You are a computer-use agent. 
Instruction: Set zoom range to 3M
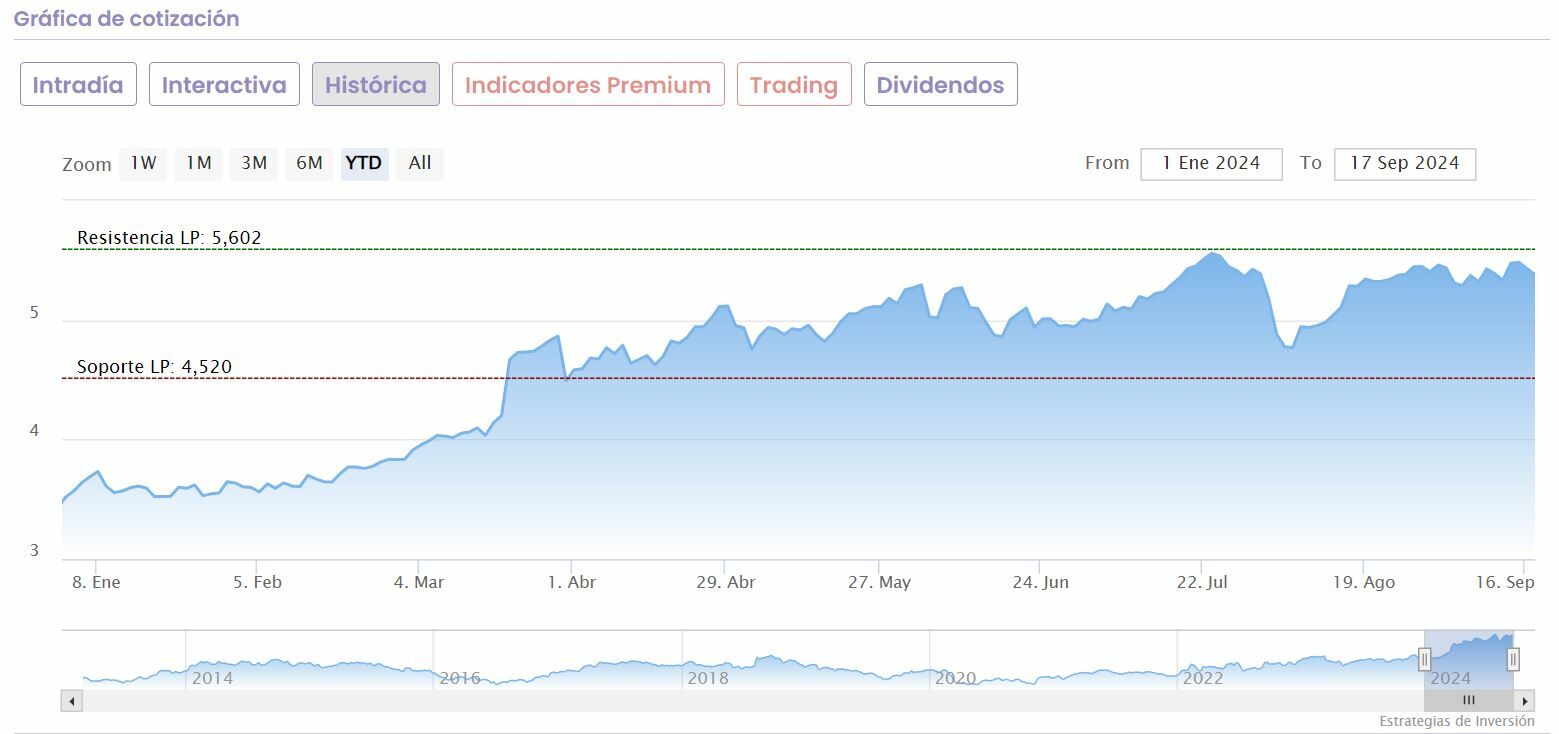pyautogui.click(x=254, y=163)
